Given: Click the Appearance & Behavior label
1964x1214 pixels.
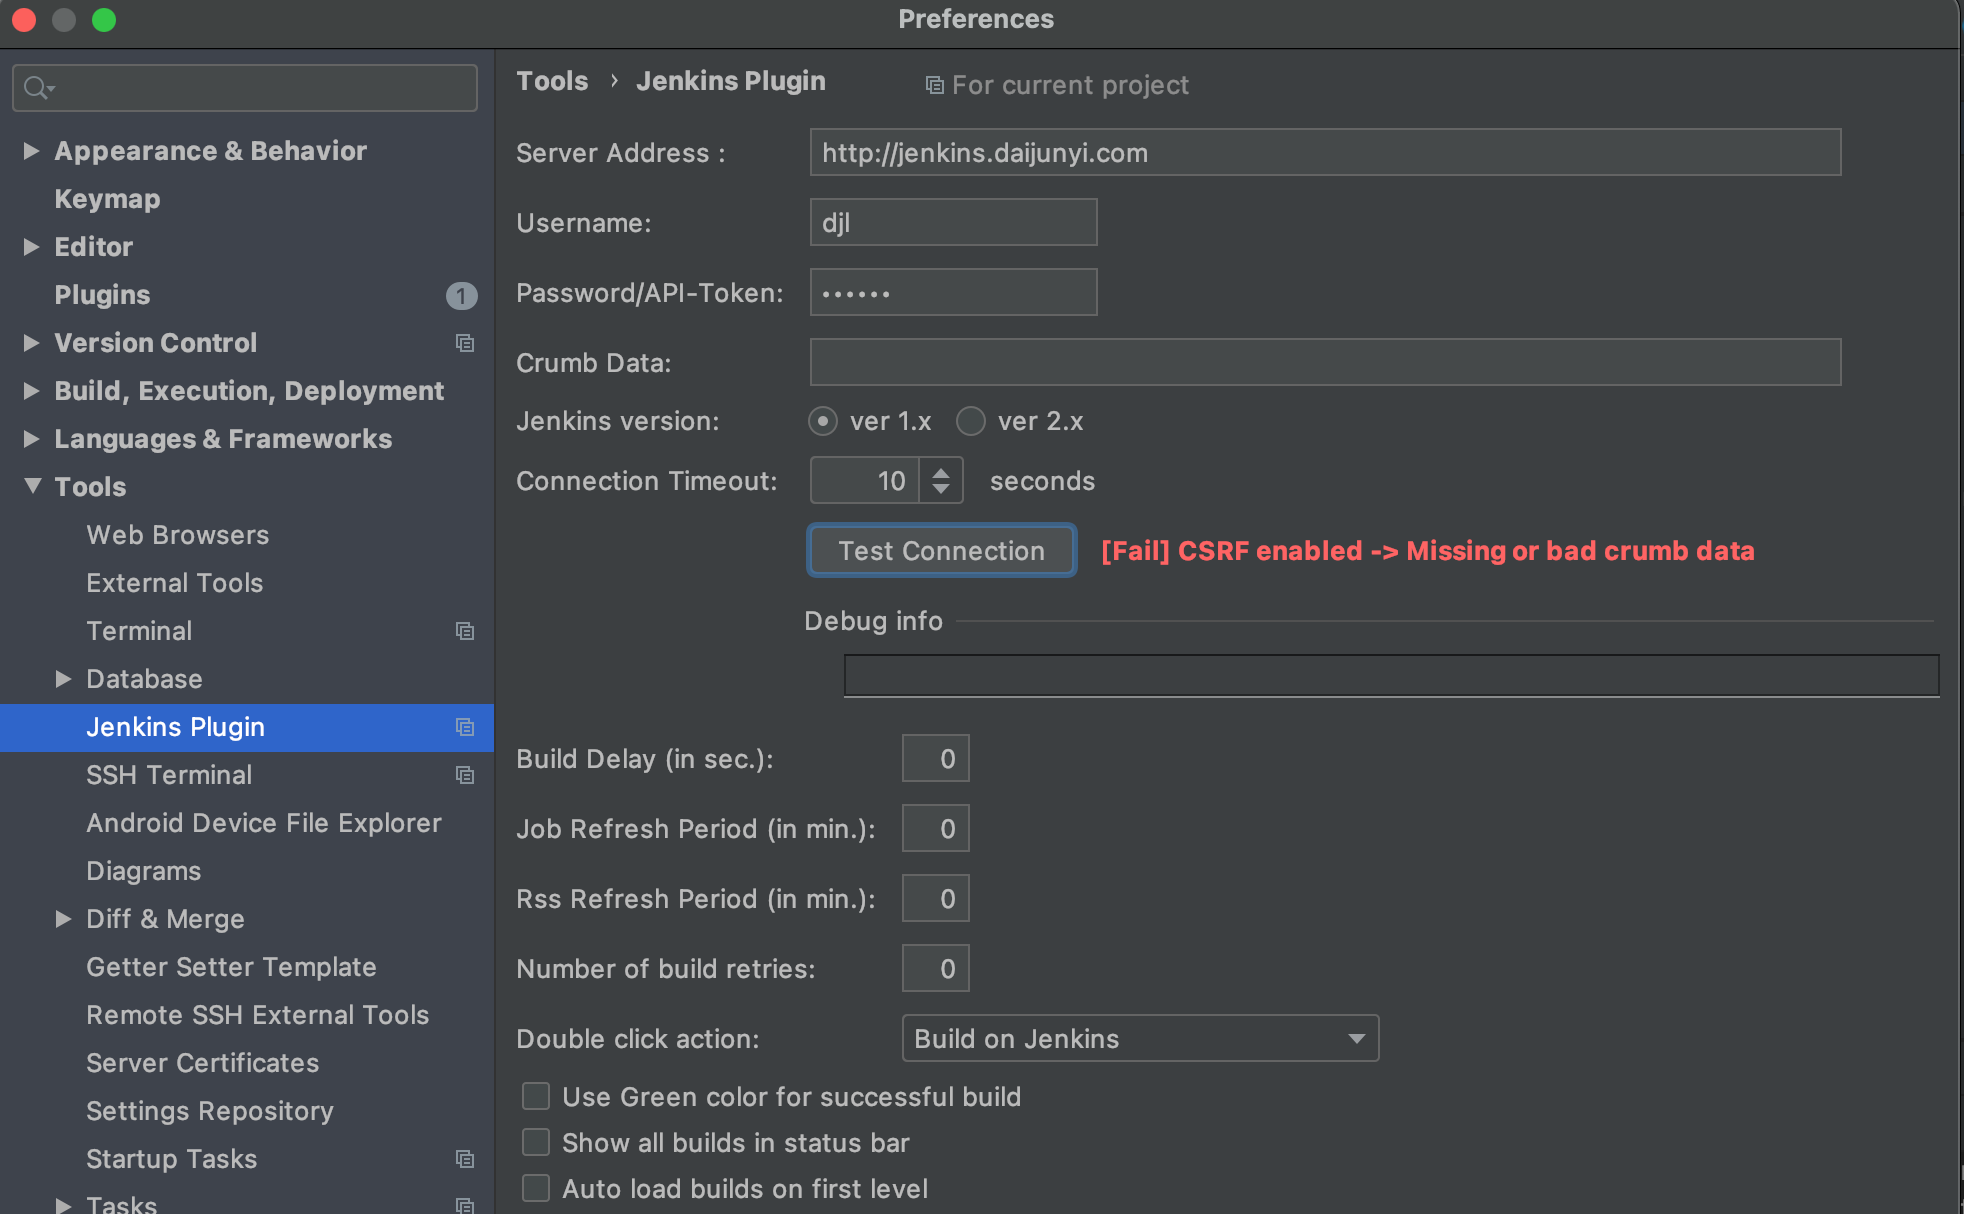Looking at the screenshot, I should coord(210,151).
